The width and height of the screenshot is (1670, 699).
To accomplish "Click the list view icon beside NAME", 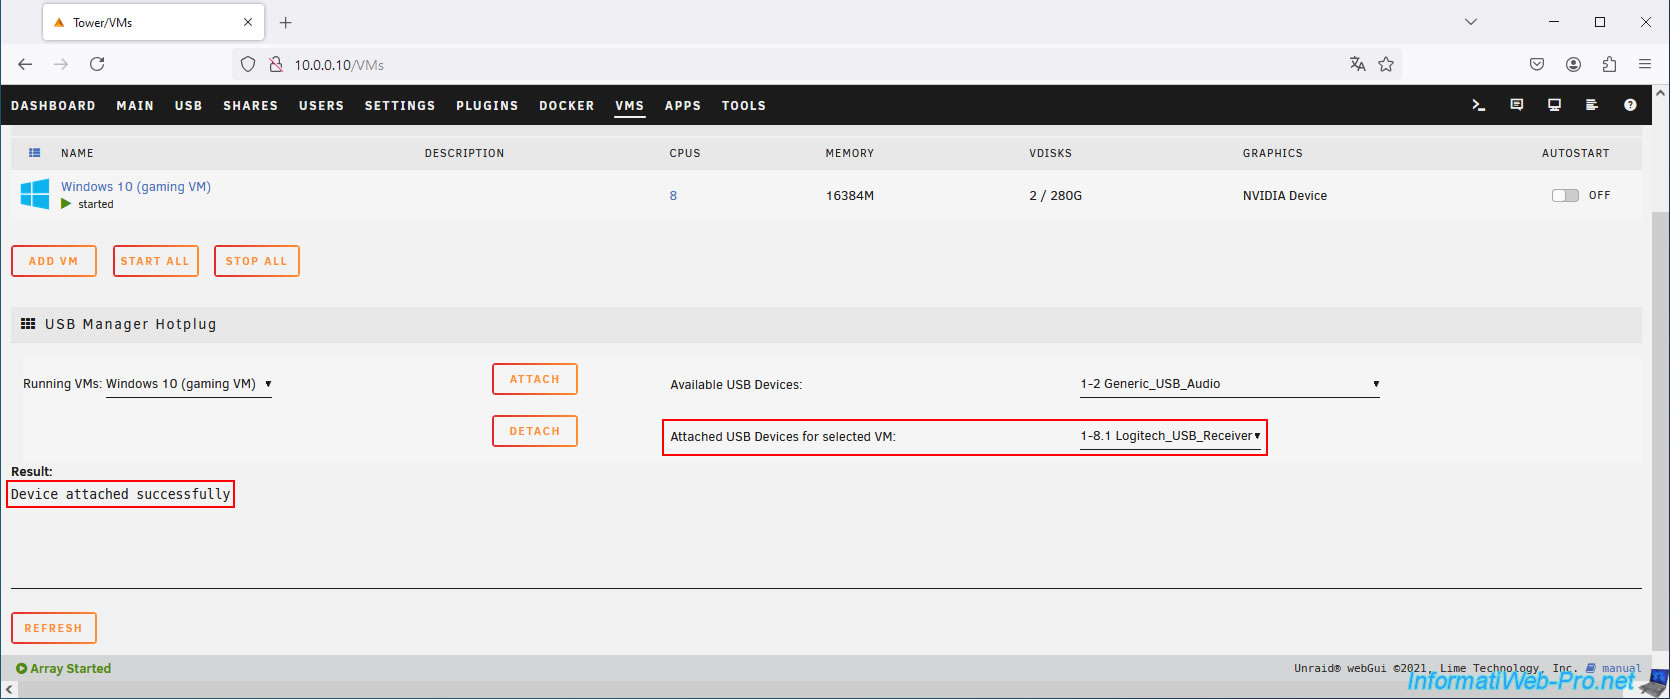I will click(35, 153).
